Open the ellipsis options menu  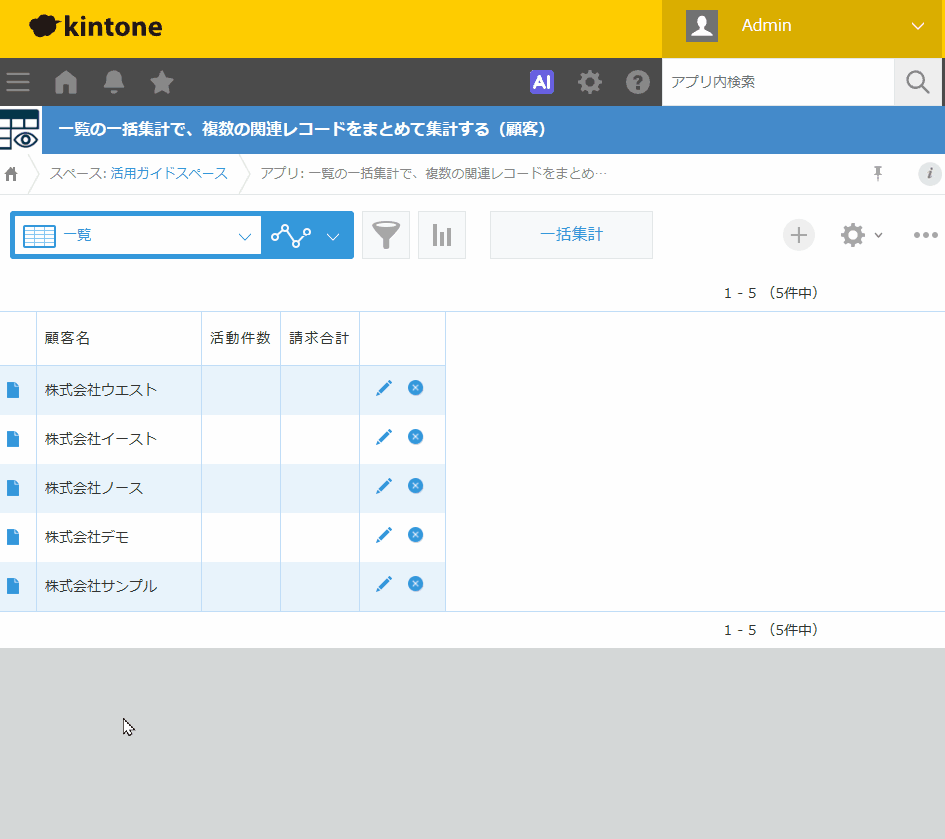pos(925,235)
